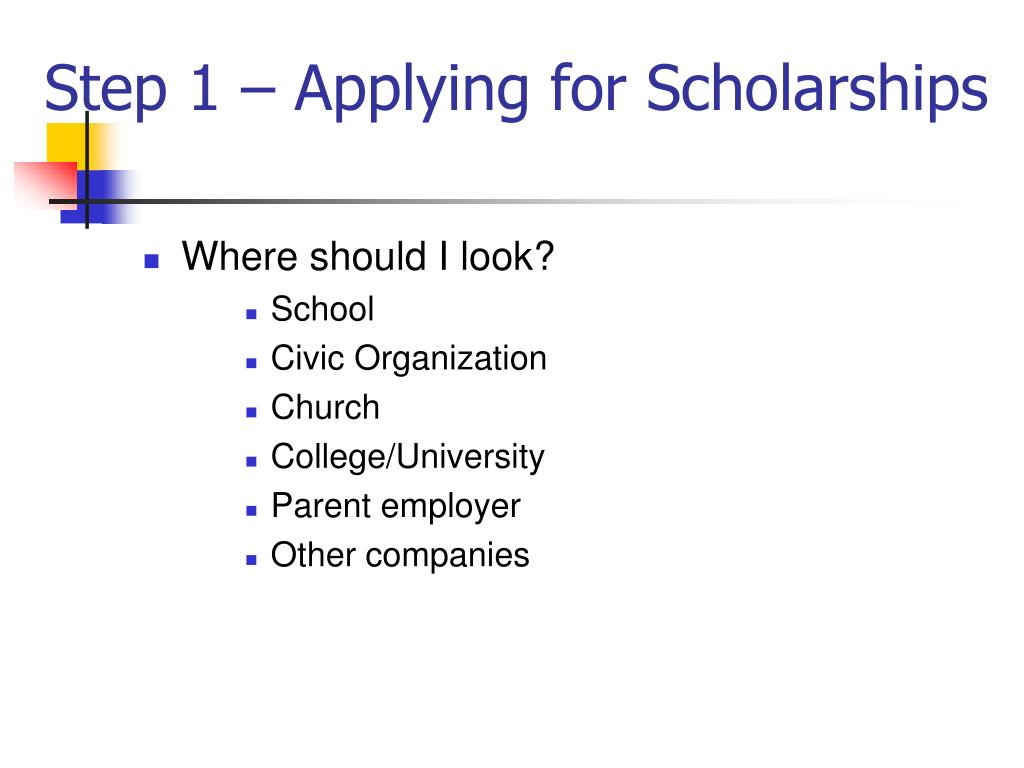The height and width of the screenshot is (768, 1024).
Task: Click the bullet marker next to 'Civic Organization'
Action: (x=251, y=363)
